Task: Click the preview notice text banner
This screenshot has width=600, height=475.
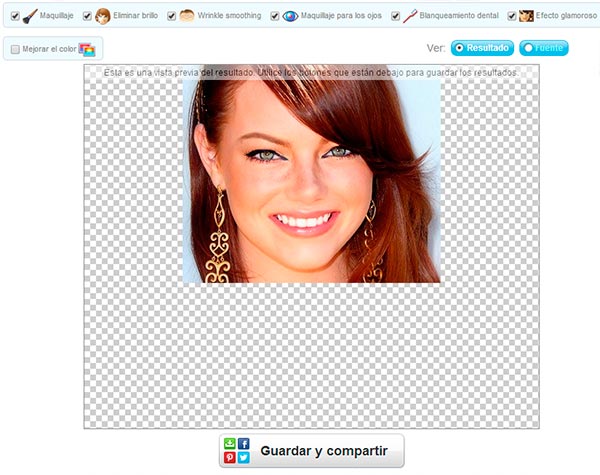Action: tap(311, 72)
